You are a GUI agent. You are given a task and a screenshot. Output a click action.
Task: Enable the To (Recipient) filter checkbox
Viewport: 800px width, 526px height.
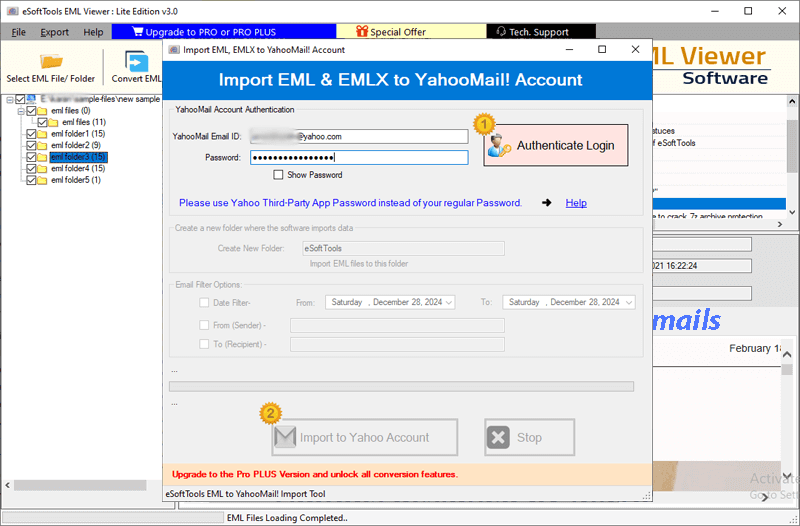click(x=204, y=344)
